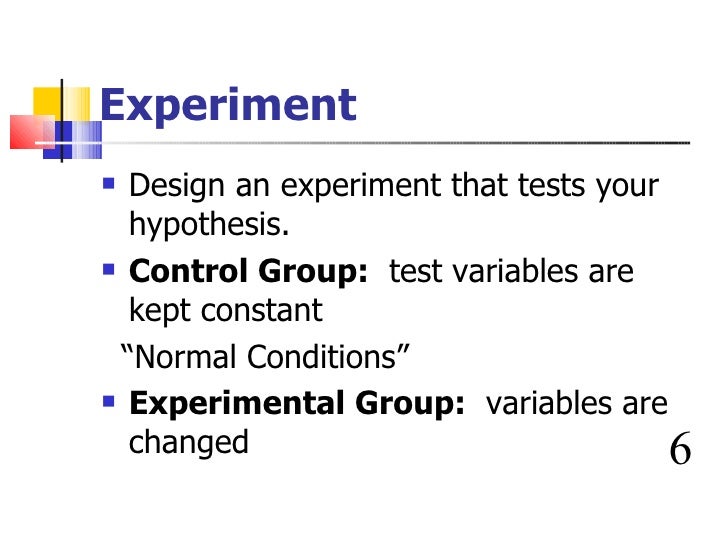Screen dimensions: 728x546
Task: Click the yellow square in title graphic
Action: pyautogui.click(x=46, y=104)
